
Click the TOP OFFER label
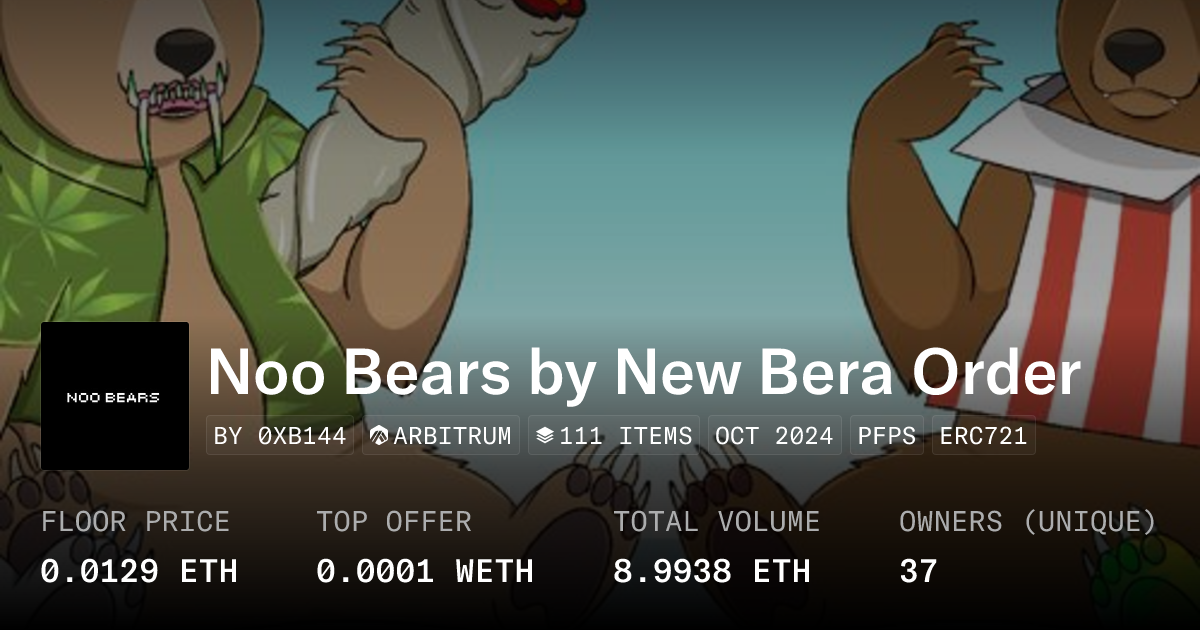click(393, 522)
